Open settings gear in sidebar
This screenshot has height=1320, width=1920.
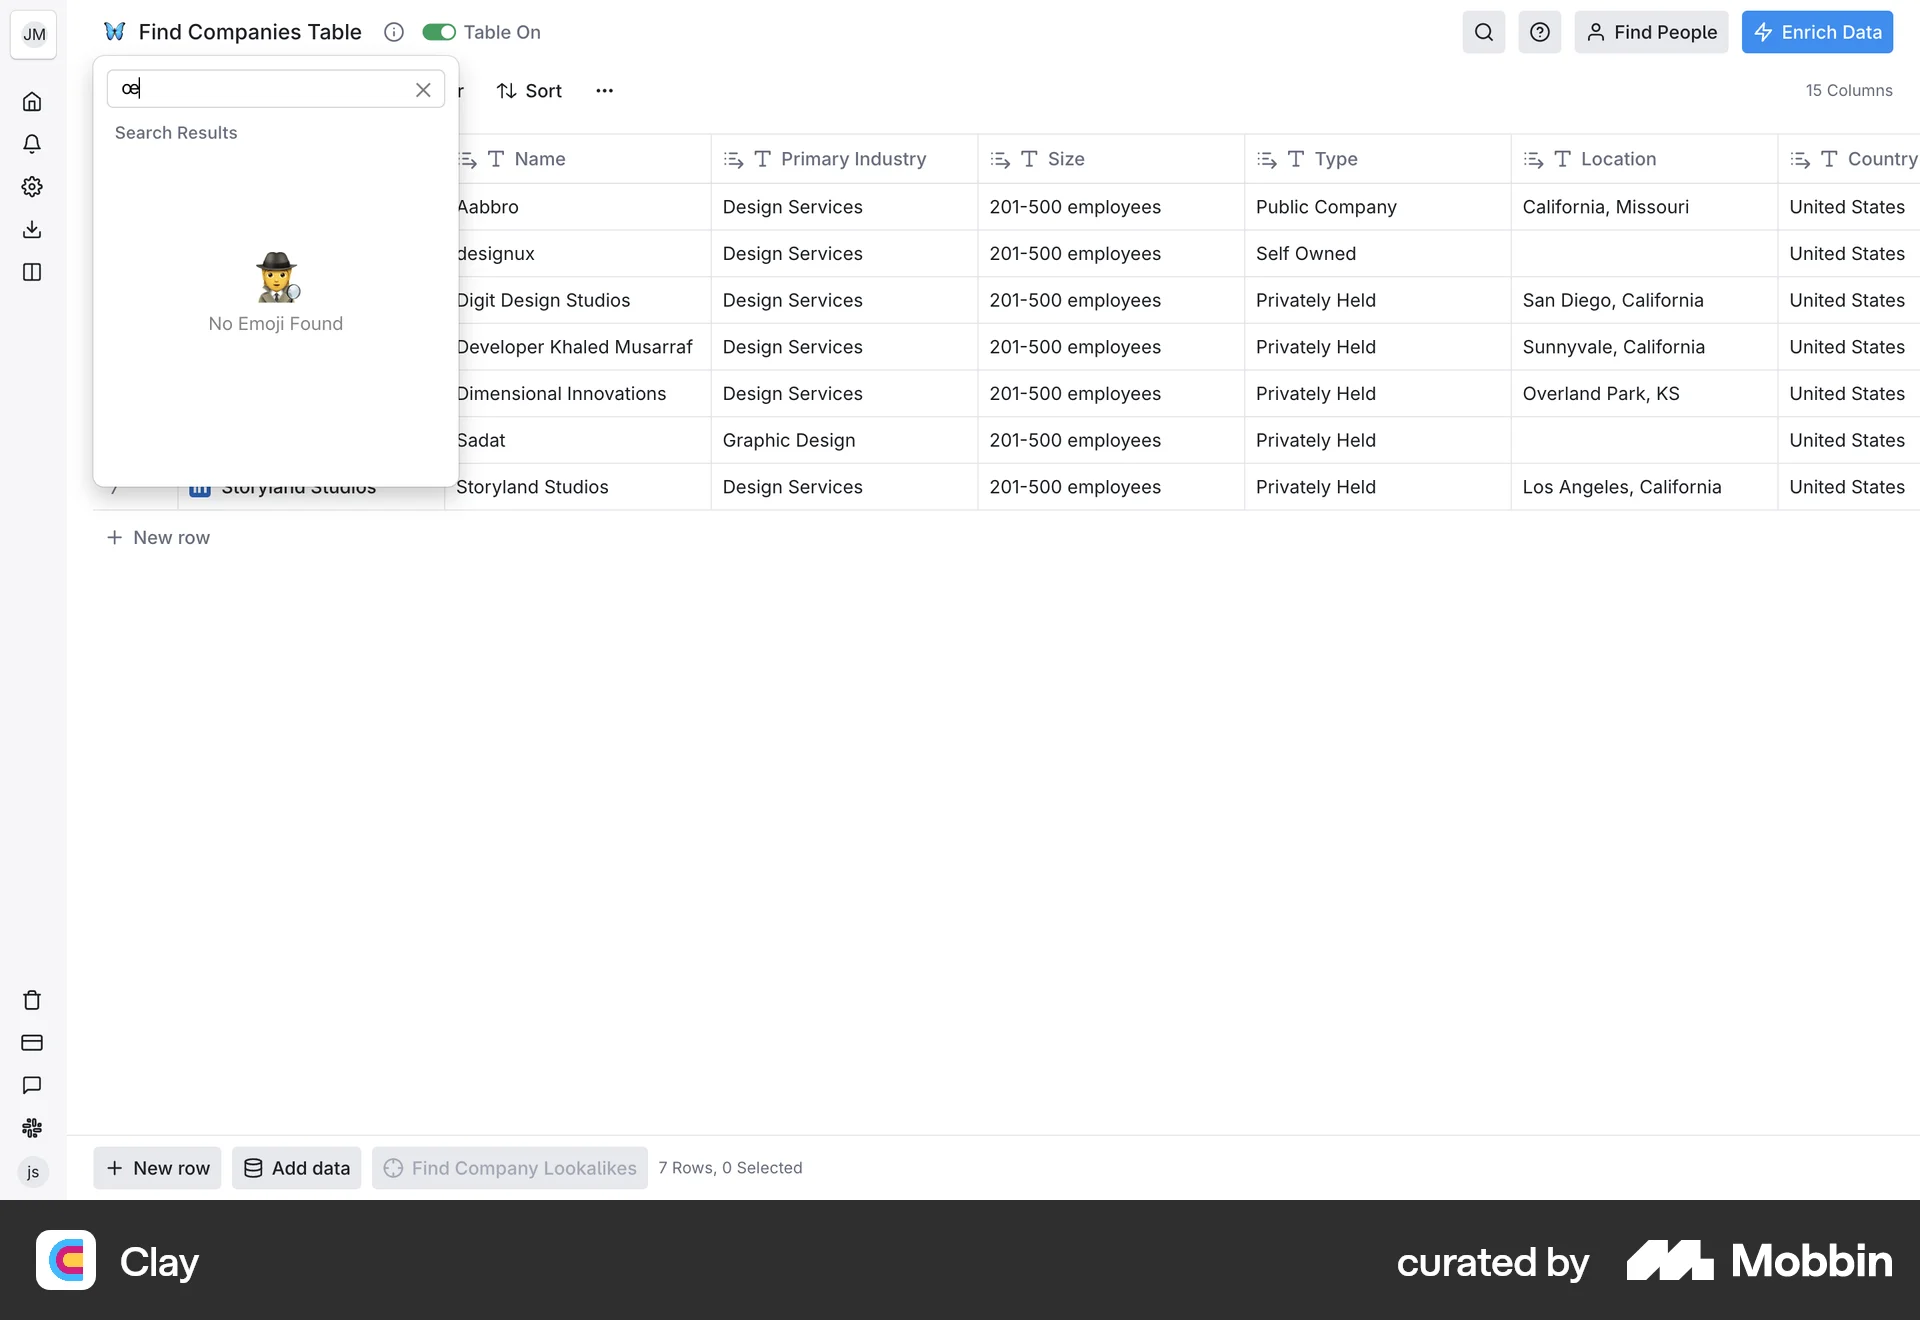tap(32, 187)
